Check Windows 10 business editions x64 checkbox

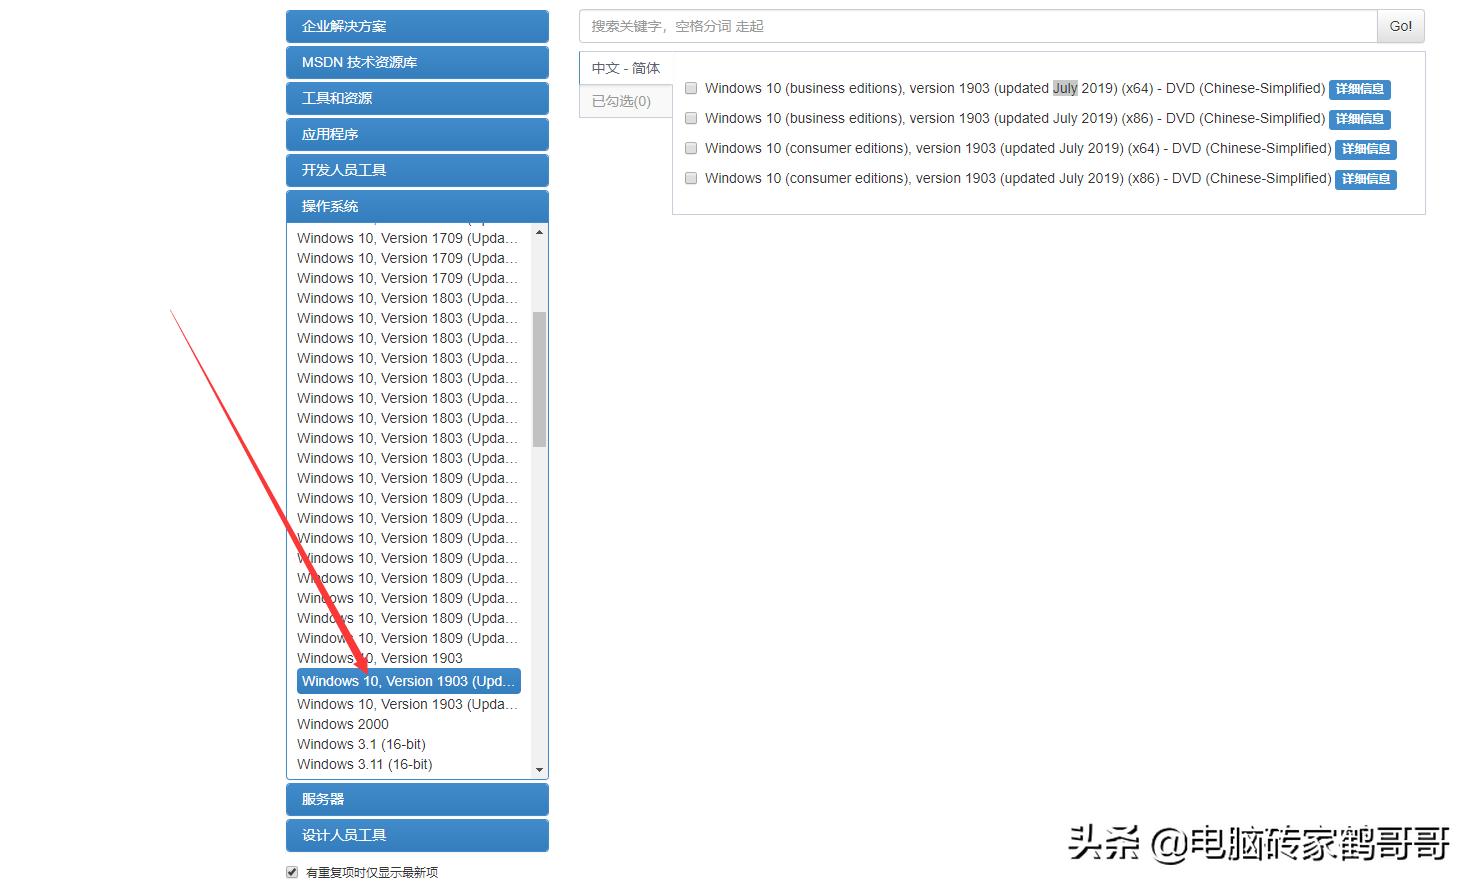tap(691, 88)
